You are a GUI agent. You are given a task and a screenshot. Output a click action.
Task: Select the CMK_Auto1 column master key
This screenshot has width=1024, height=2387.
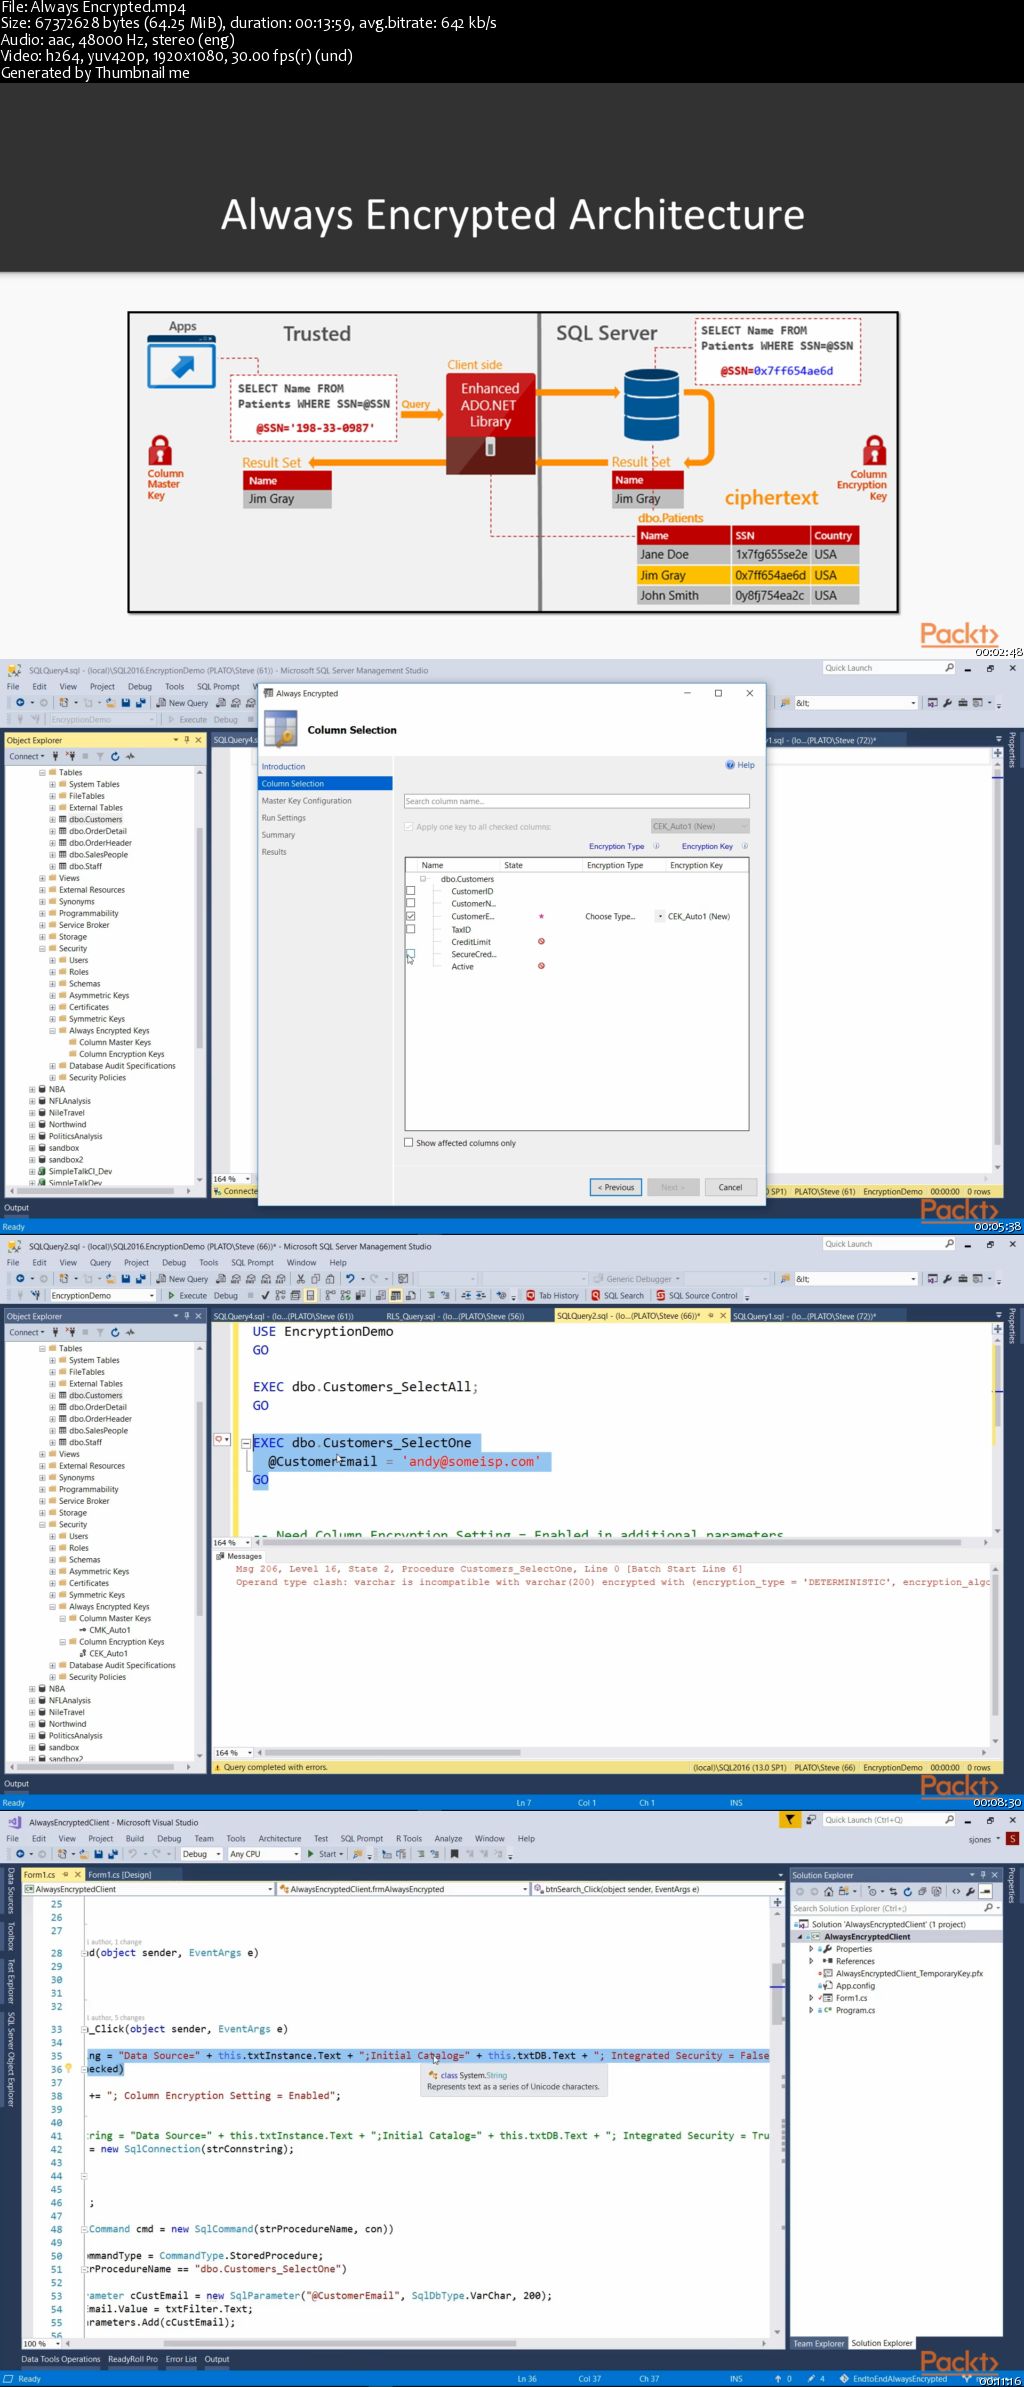click(109, 1630)
